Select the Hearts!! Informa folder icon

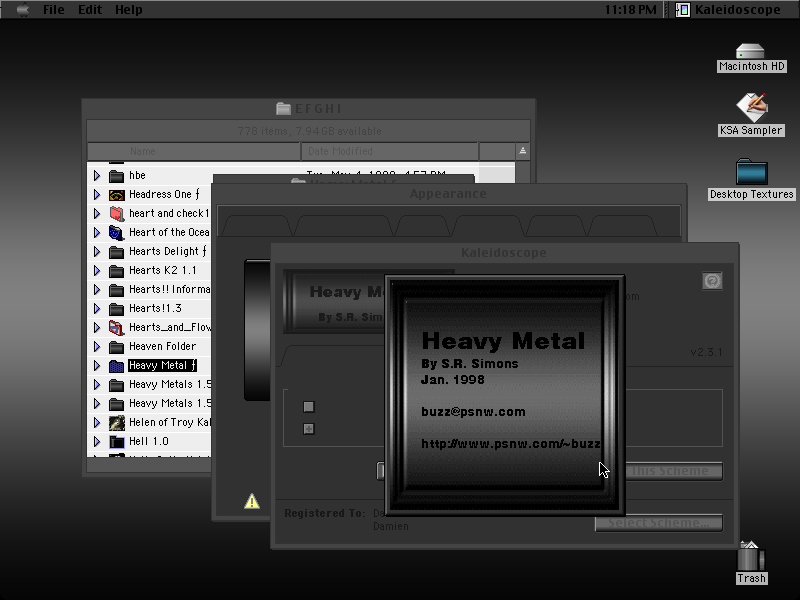click(x=116, y=290)
